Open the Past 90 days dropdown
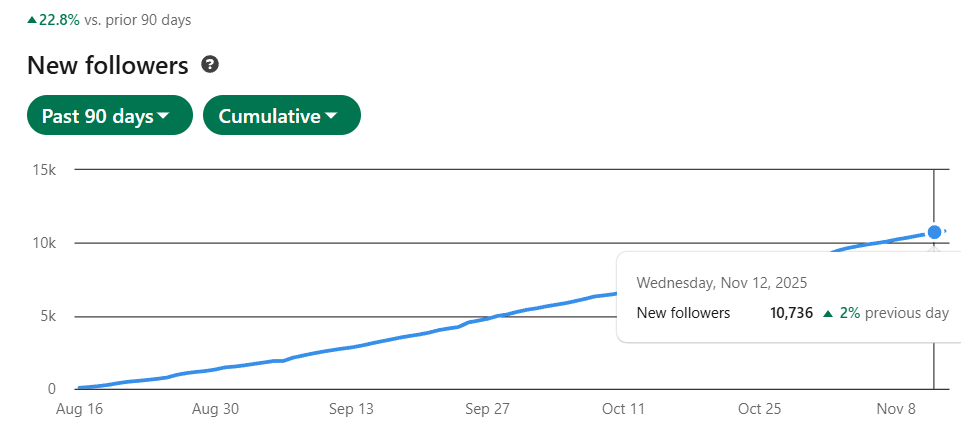961x429 pixels. pyautogui.click(x=110, y=115)
